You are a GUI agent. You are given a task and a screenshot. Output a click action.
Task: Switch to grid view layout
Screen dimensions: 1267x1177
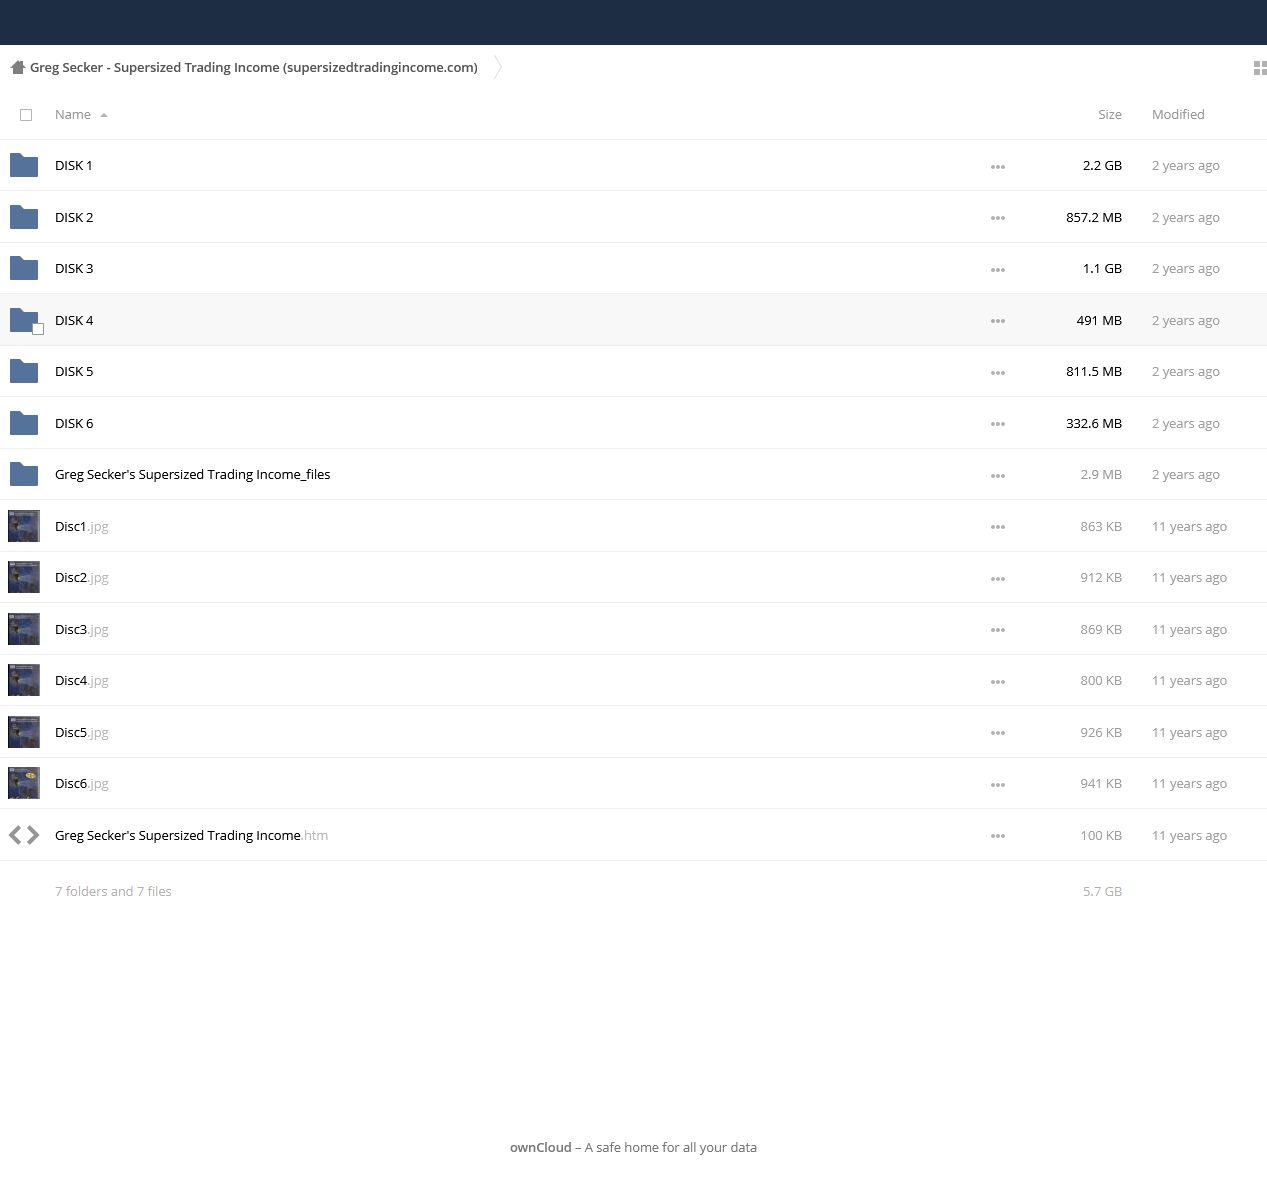[x=1260, y=68]
